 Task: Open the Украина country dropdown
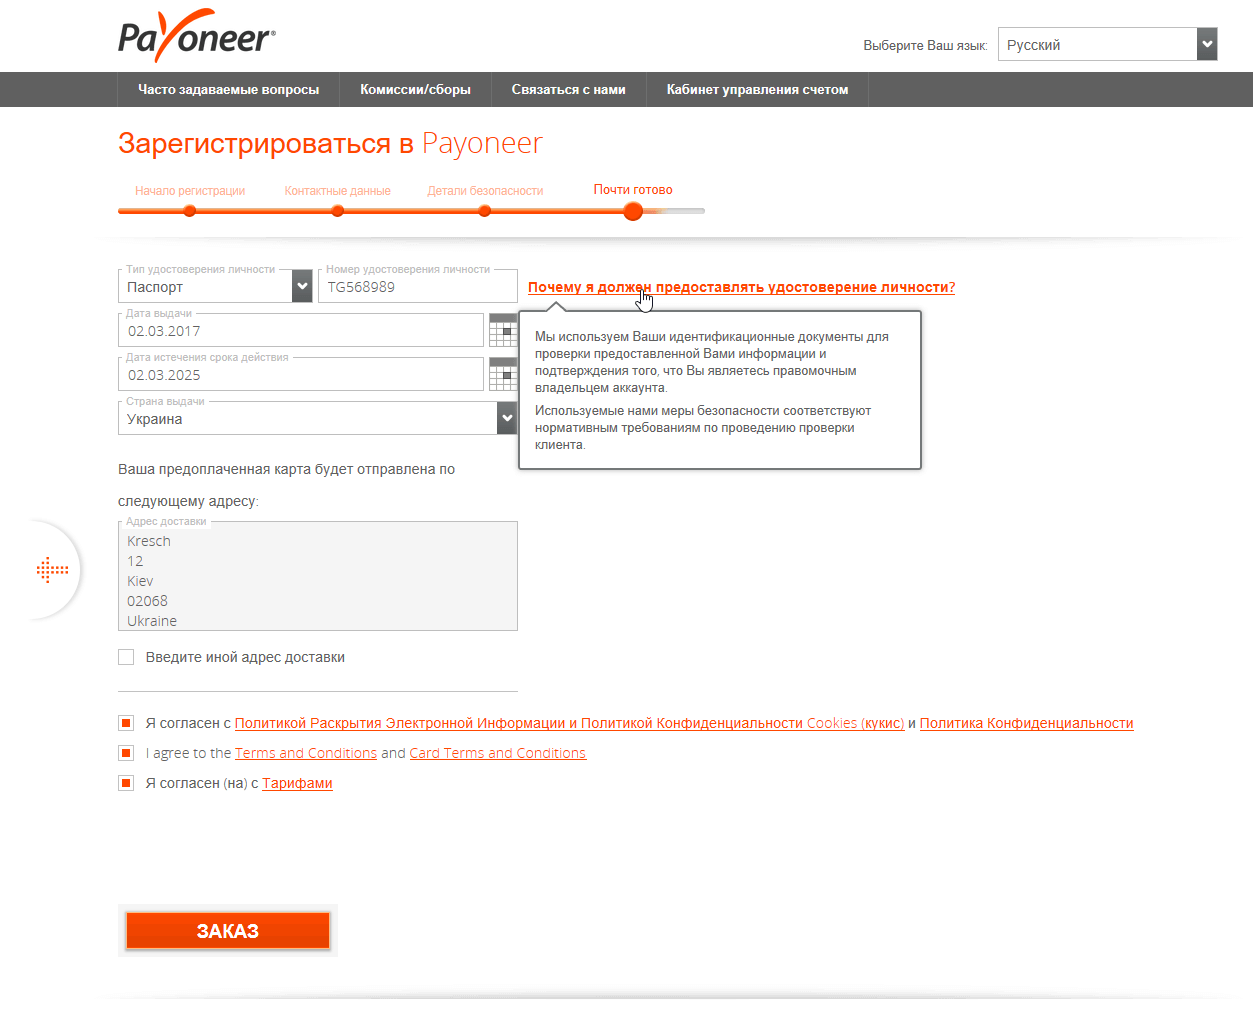click(318, 418)
